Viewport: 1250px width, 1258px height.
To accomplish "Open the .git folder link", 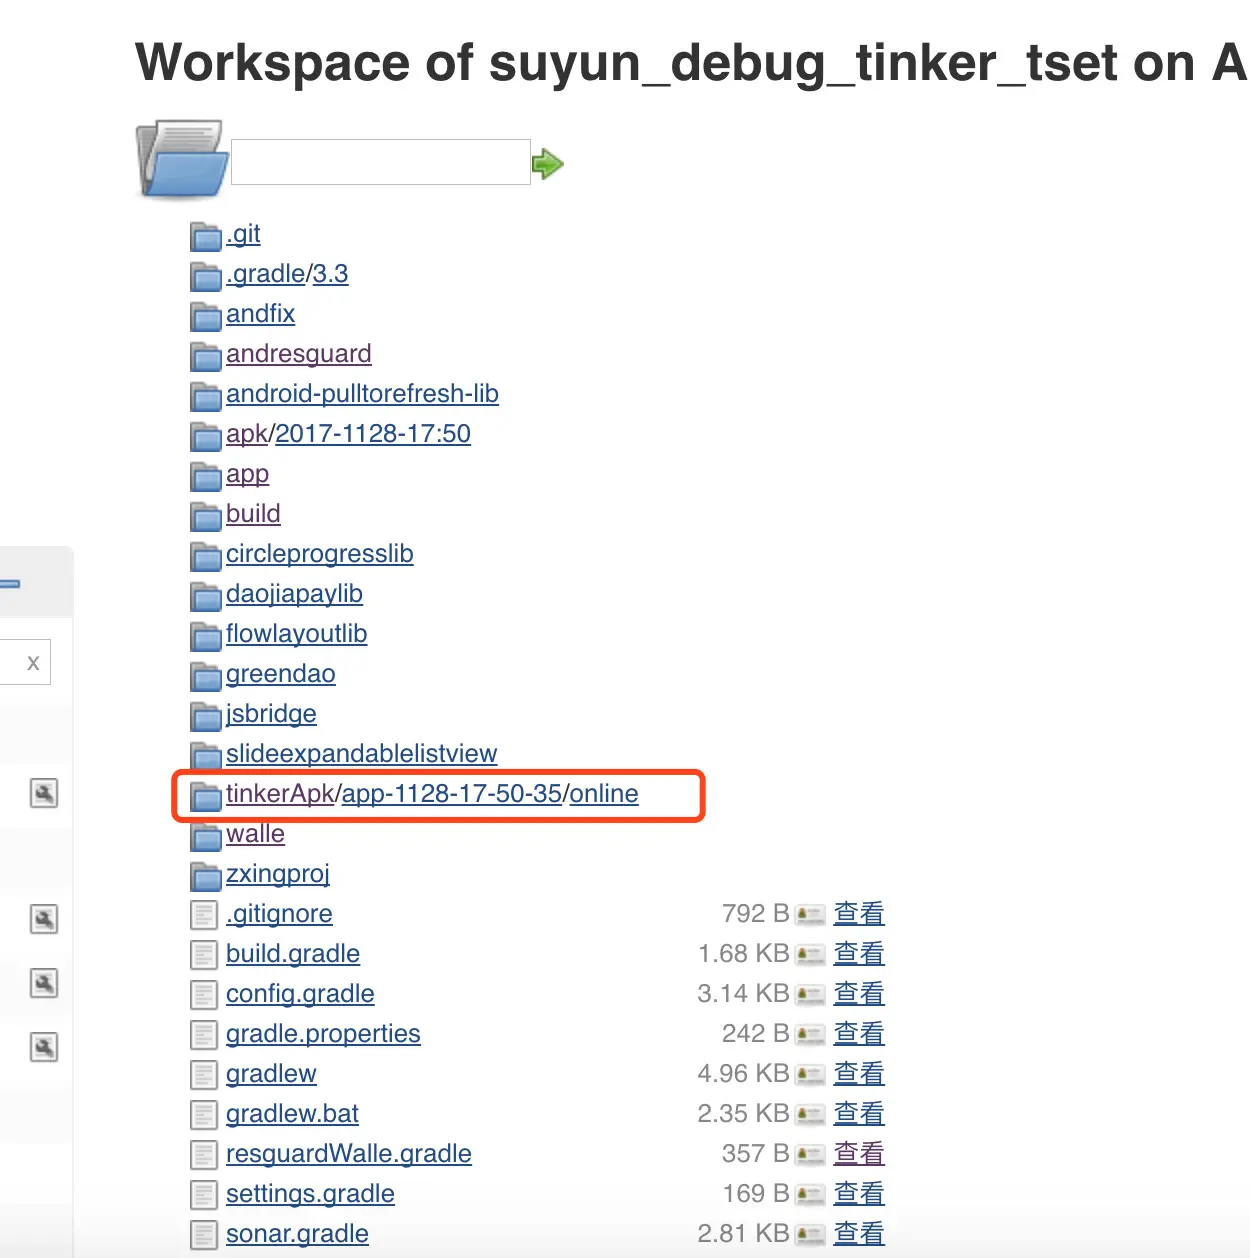I will (243, 234).
